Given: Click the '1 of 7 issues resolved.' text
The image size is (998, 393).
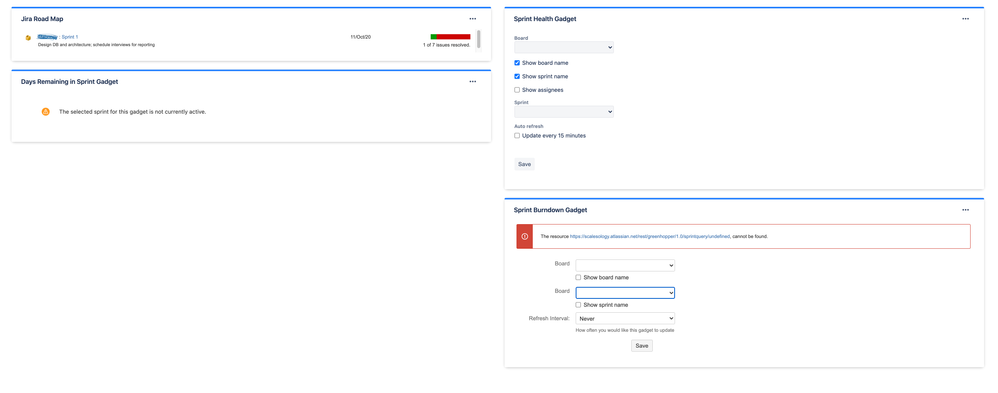Looking at the screenshot, I should click(446, 45).
